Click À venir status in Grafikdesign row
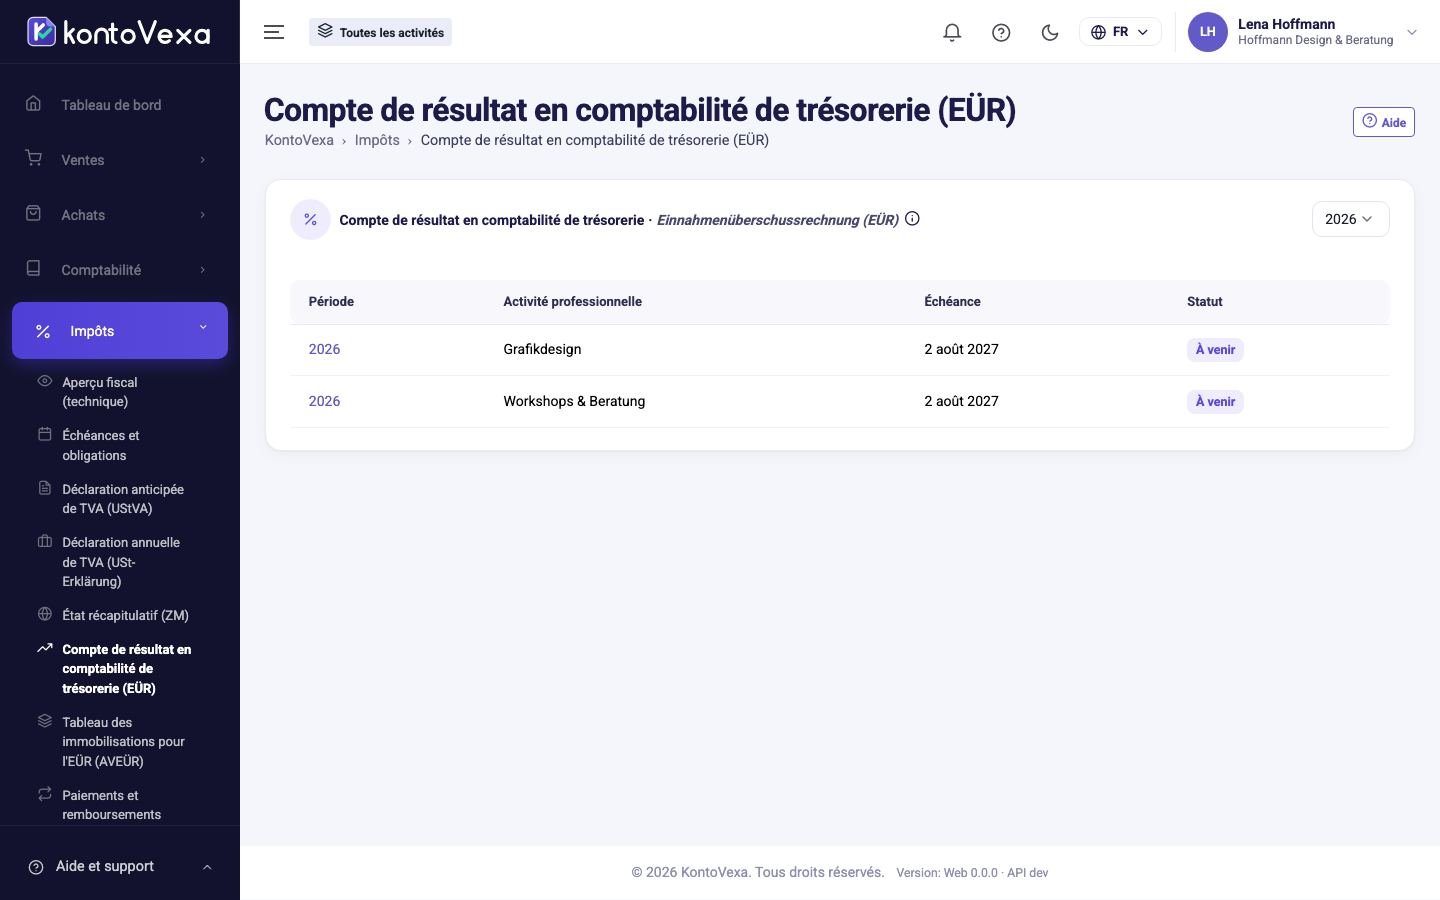The height and width of the screenshot is (900, 1440). point(1215,350)
